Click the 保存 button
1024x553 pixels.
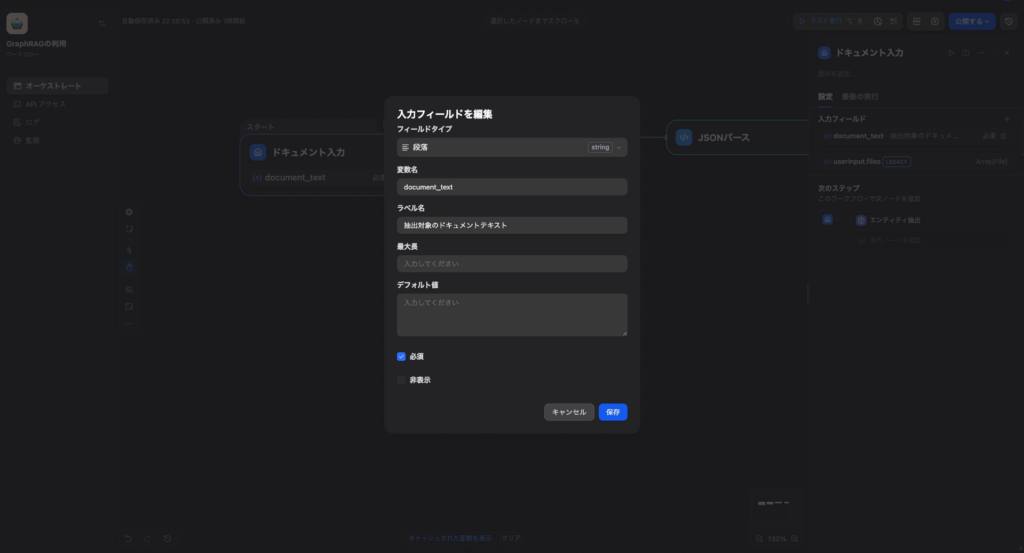(x=613, y=412)
